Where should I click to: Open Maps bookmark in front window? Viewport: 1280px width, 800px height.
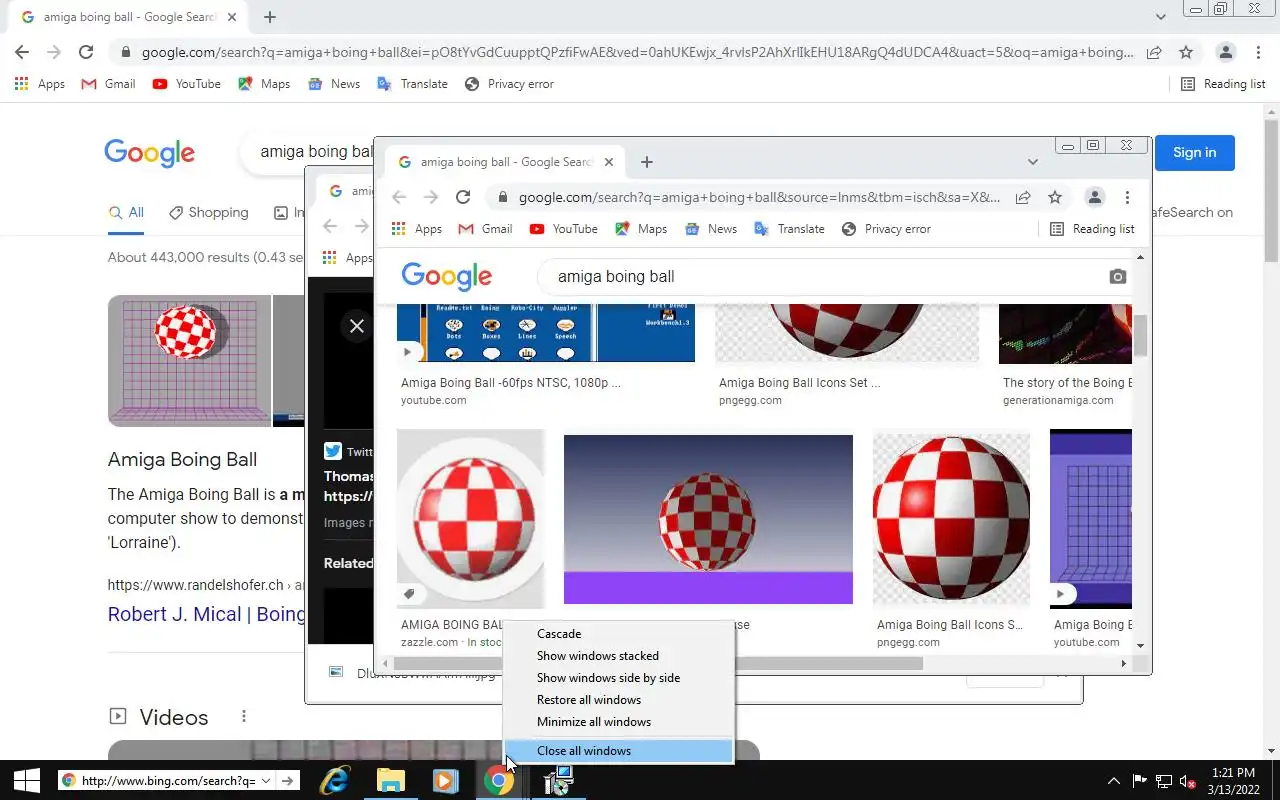tap(641, 229)
